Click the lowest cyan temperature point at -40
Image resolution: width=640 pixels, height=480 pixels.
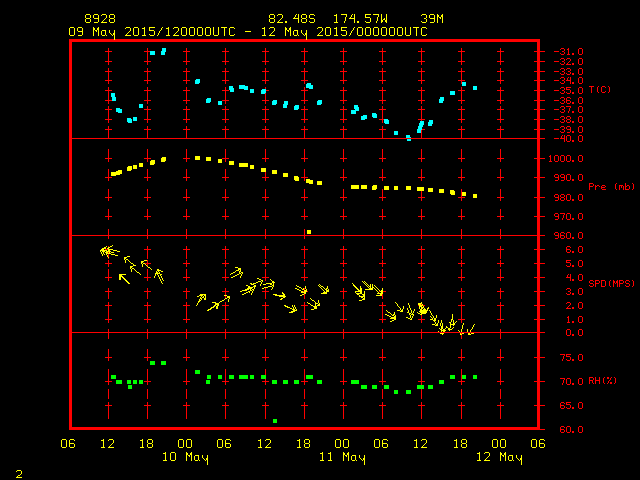point(409,138)
